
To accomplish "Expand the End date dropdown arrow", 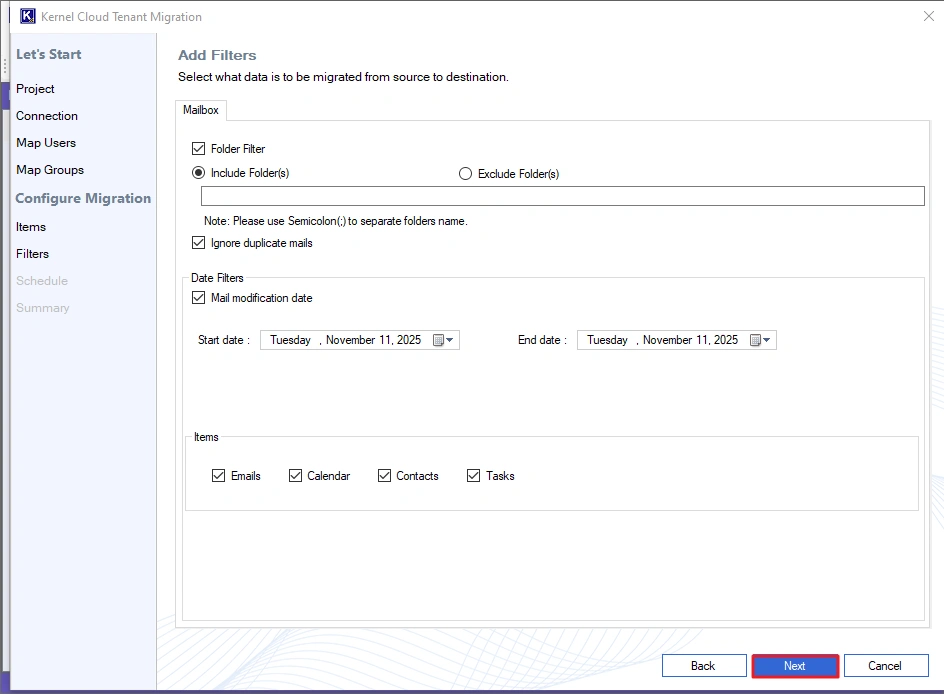I will coord(769,339).
